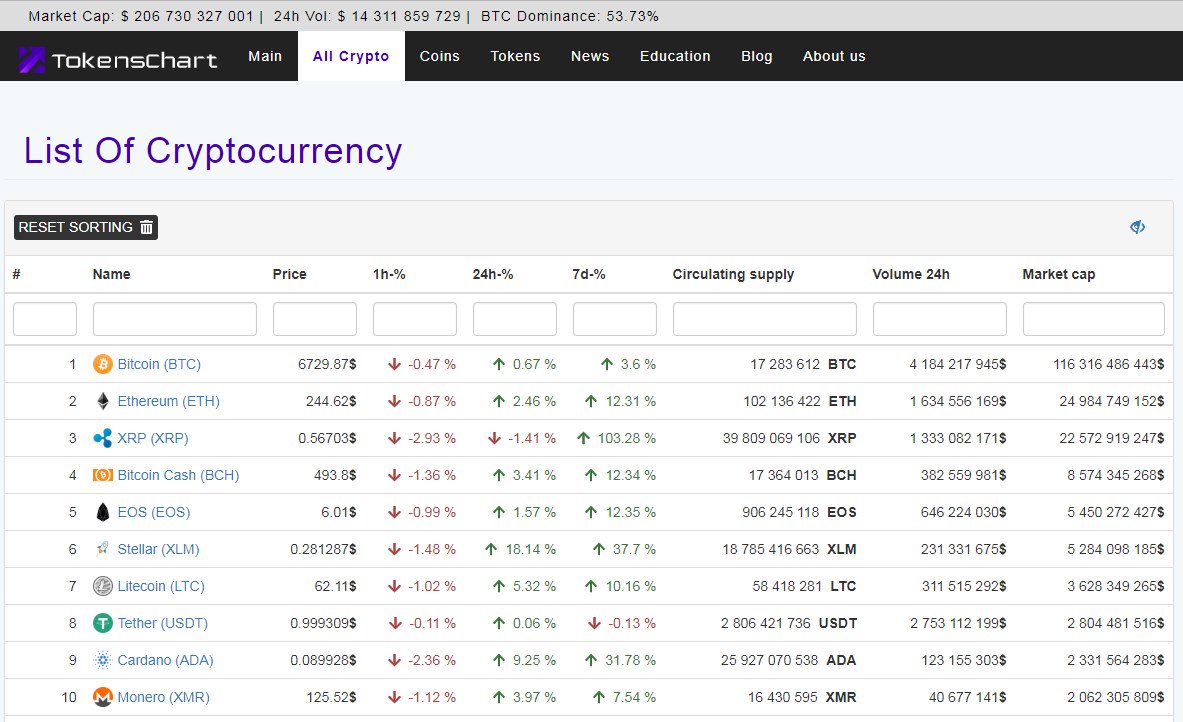The image size is (1183, 722).
Task: Click the Bitcoin Cash icon
Action: click(103, 475)
